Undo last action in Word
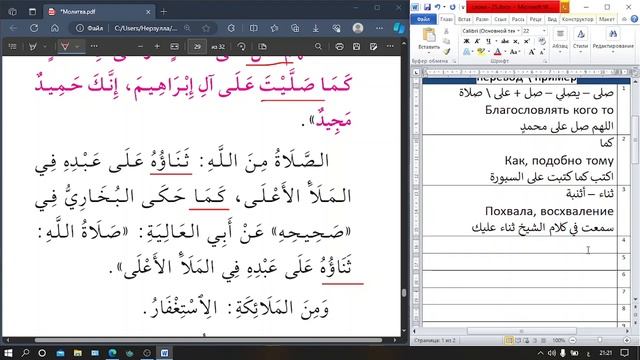This screenshot has width=640, height=360. pos(438,7)
